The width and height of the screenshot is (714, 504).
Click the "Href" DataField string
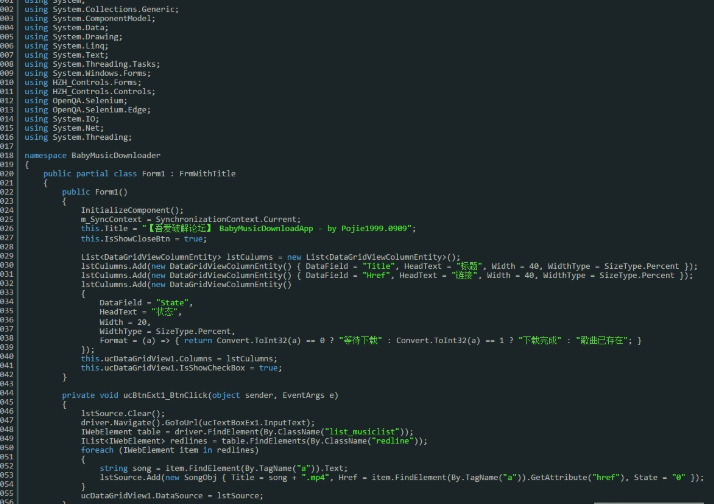(x=376, y=275)
